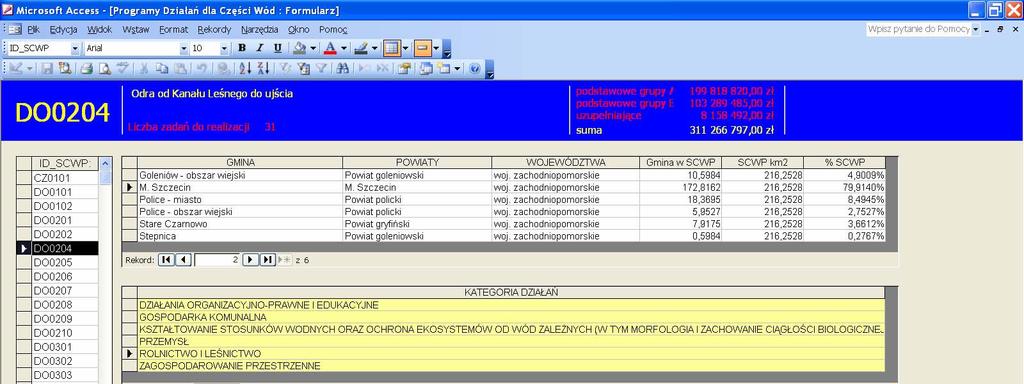1024x384 pixels.
Task: Open the Plik menu
Action: pos(33,29)
